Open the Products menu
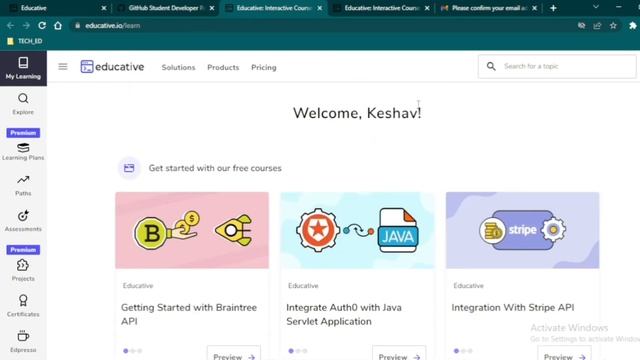640x360 pixels. click(223, 67)
